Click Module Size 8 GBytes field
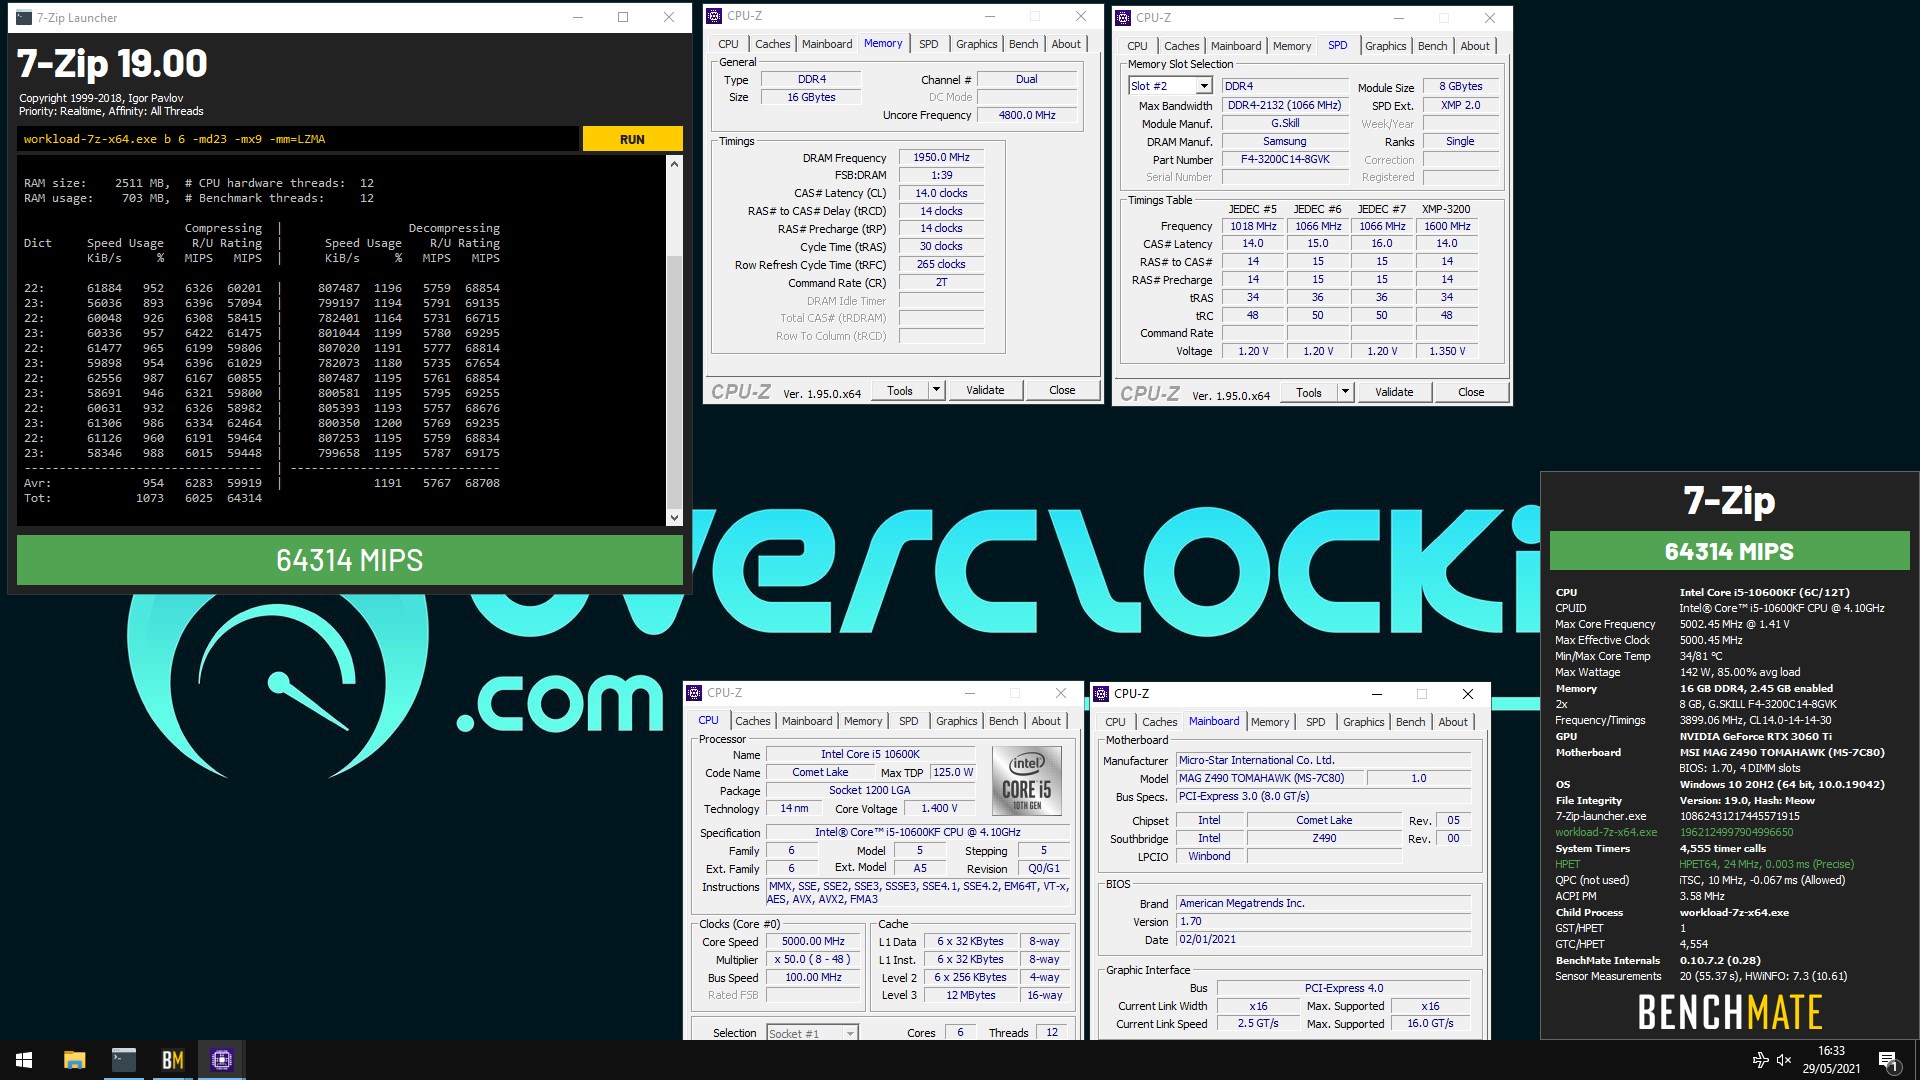The width and height of the screenshot is (1920, 1080). [1461, 86]
